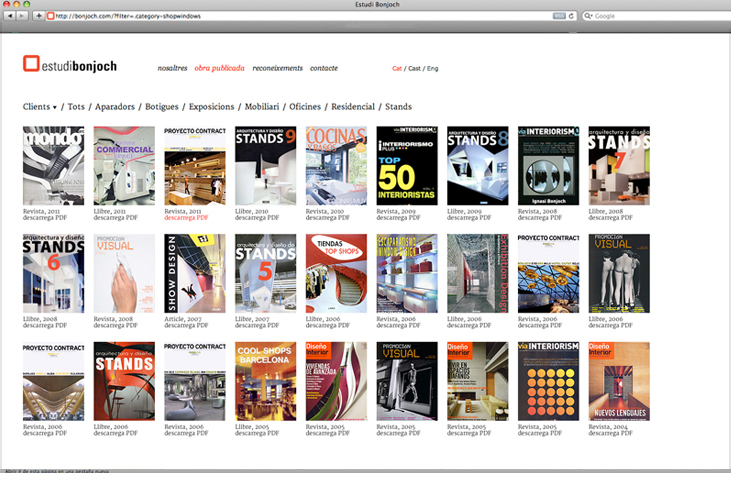The height and width of the screenshot is (489, 731).
Task: Download PDF under Cocinas Revista 2010
Action: click(328, 218)
